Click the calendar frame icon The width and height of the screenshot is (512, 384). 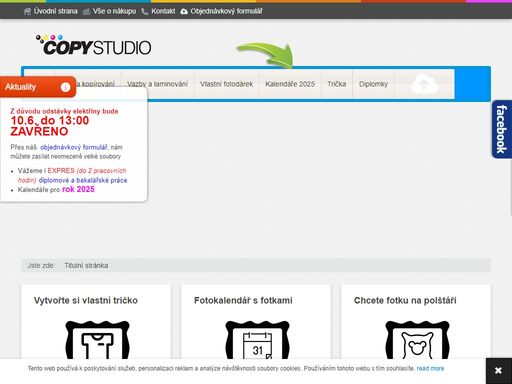point(257,340)
